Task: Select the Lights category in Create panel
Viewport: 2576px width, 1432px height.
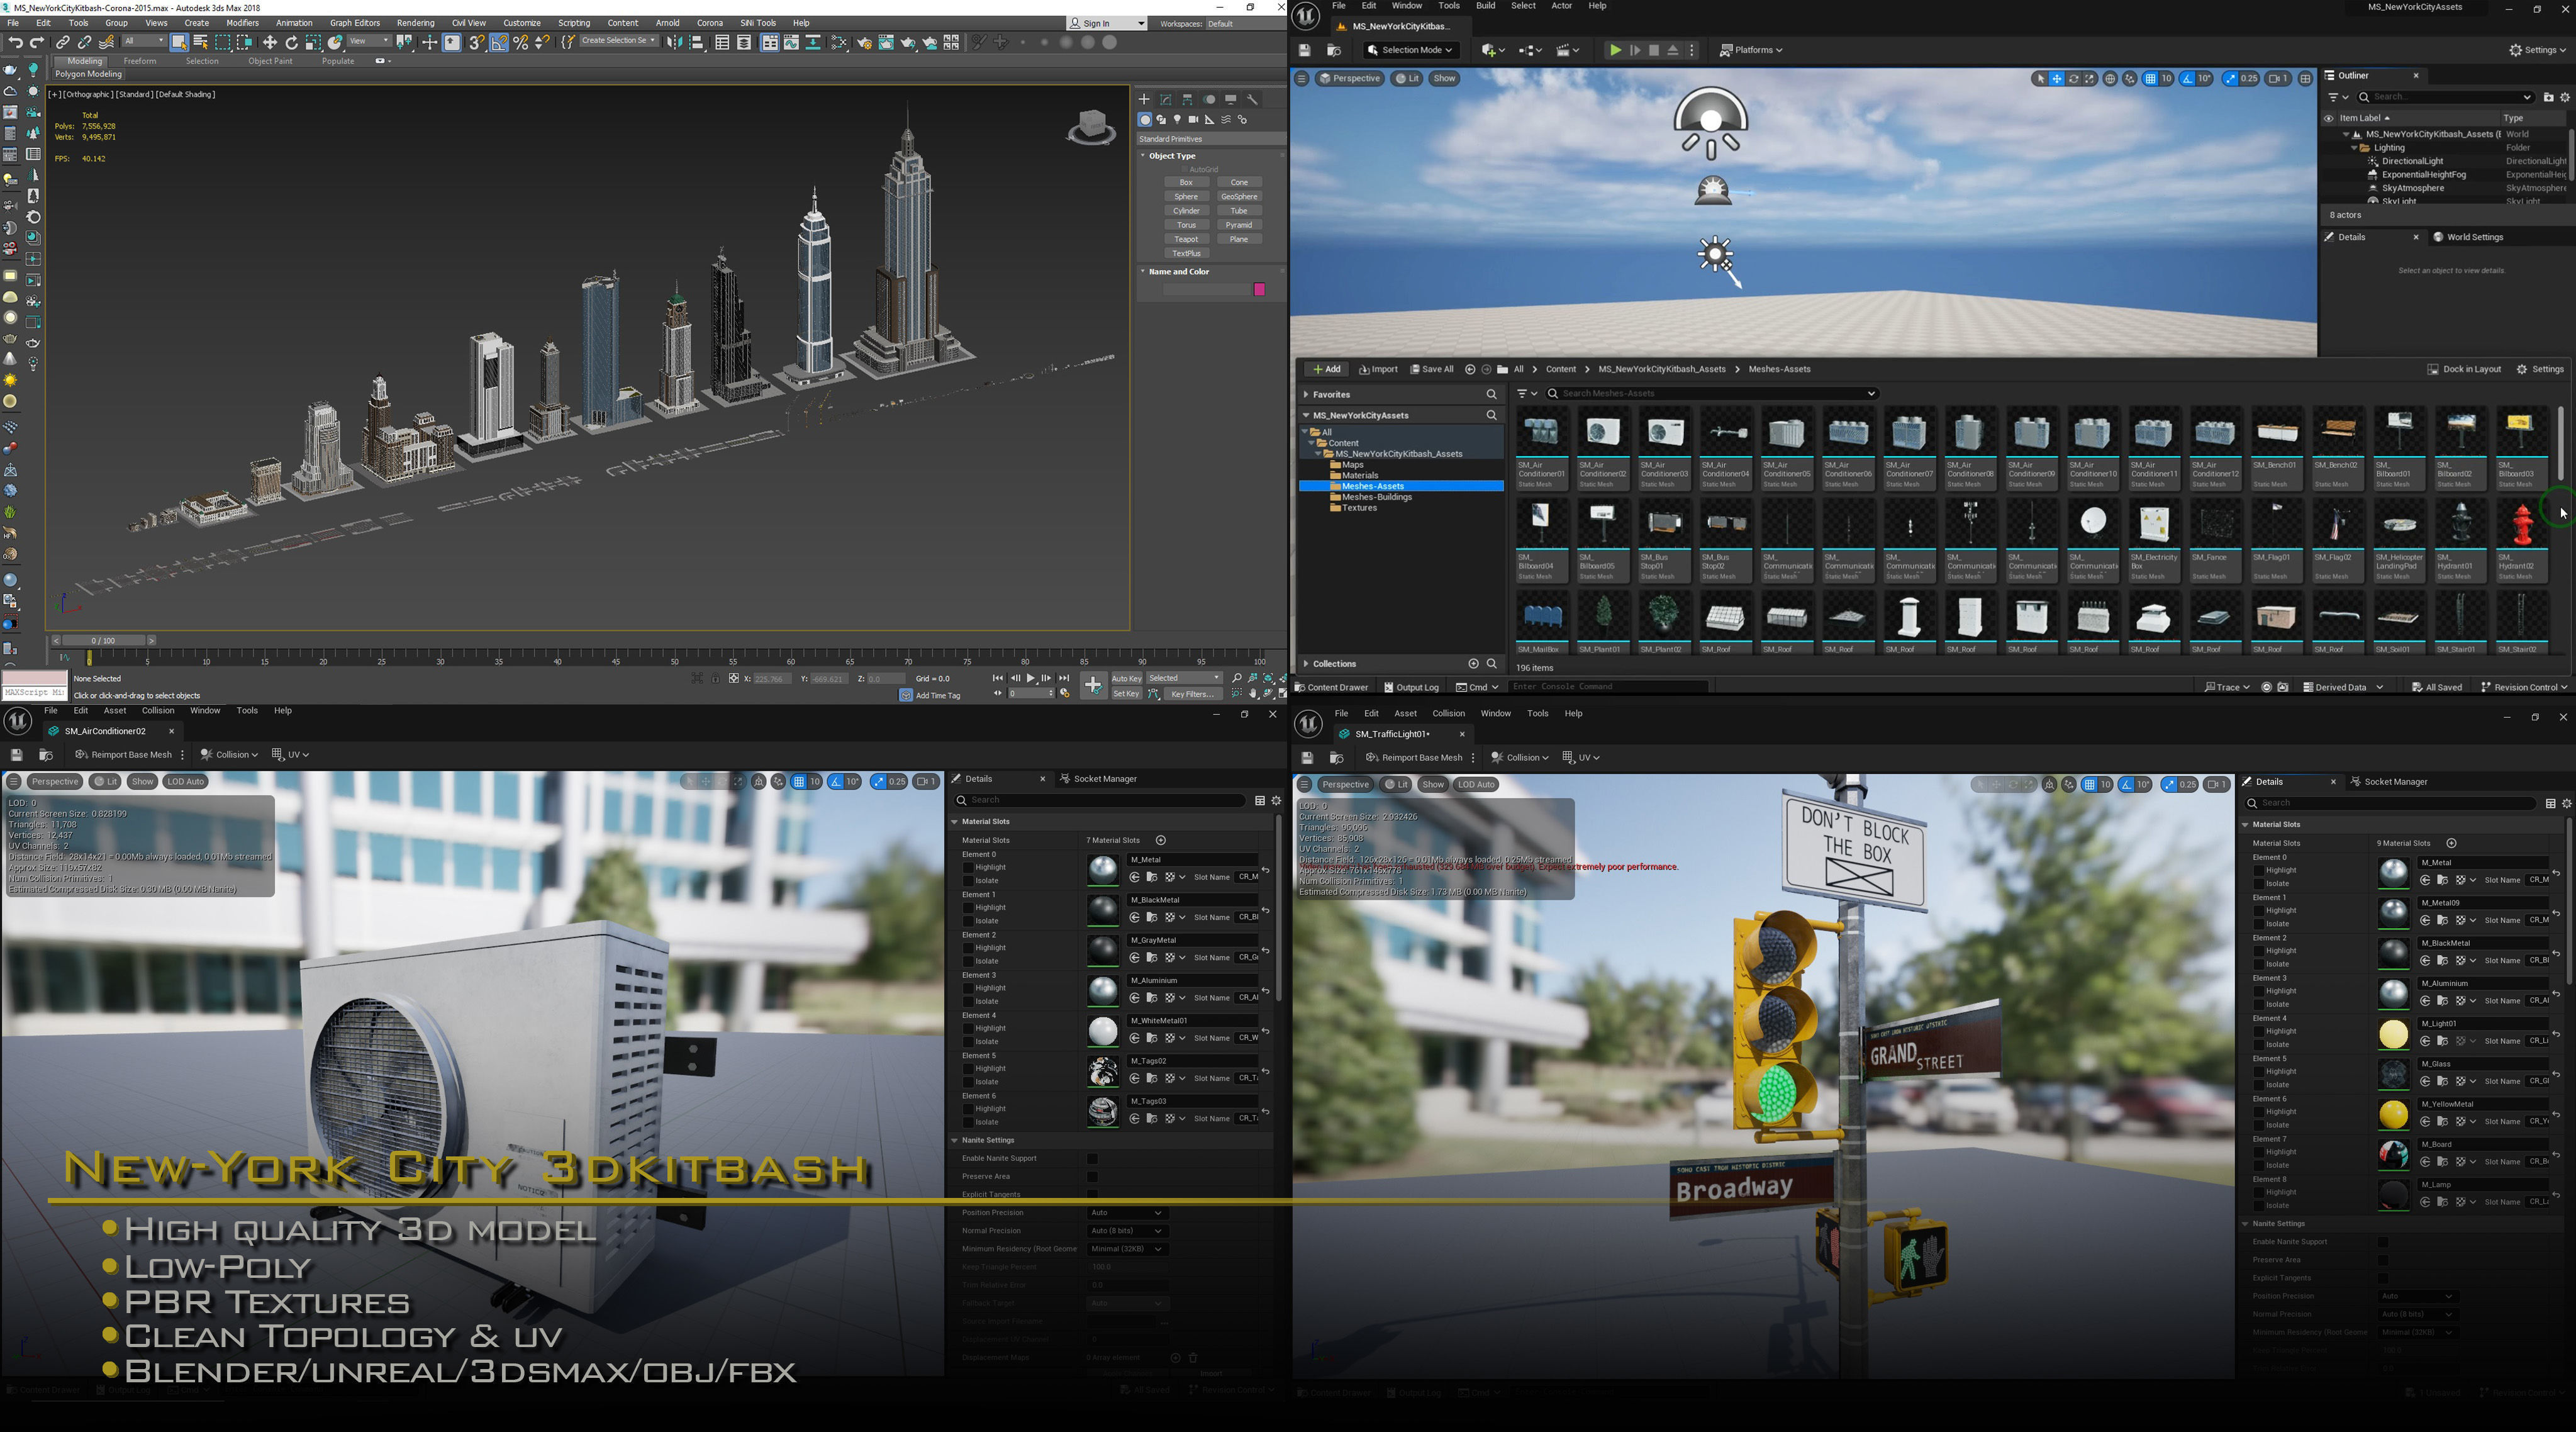Action: click(1177, 119)
